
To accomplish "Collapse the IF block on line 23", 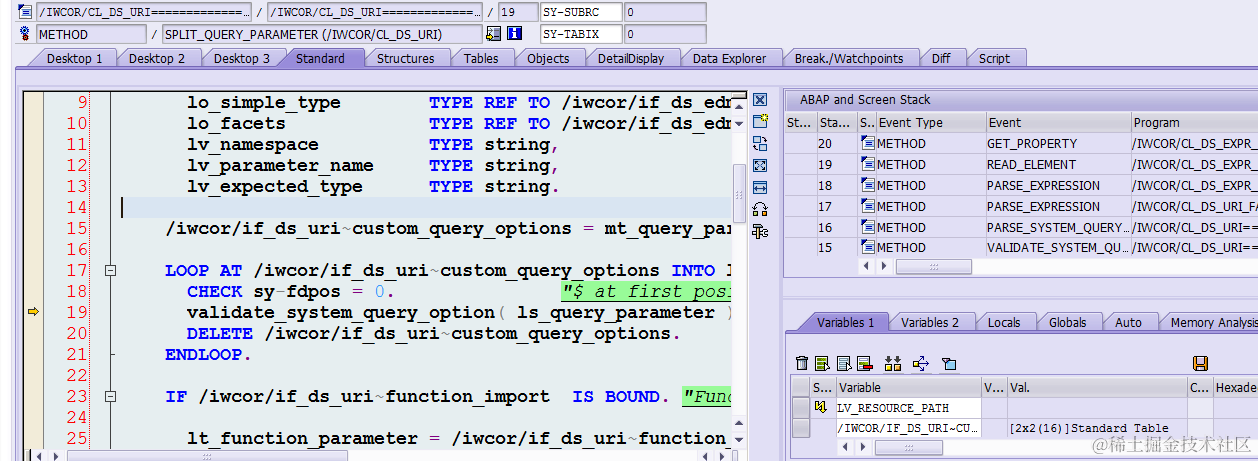I will (x=111, y=396).
